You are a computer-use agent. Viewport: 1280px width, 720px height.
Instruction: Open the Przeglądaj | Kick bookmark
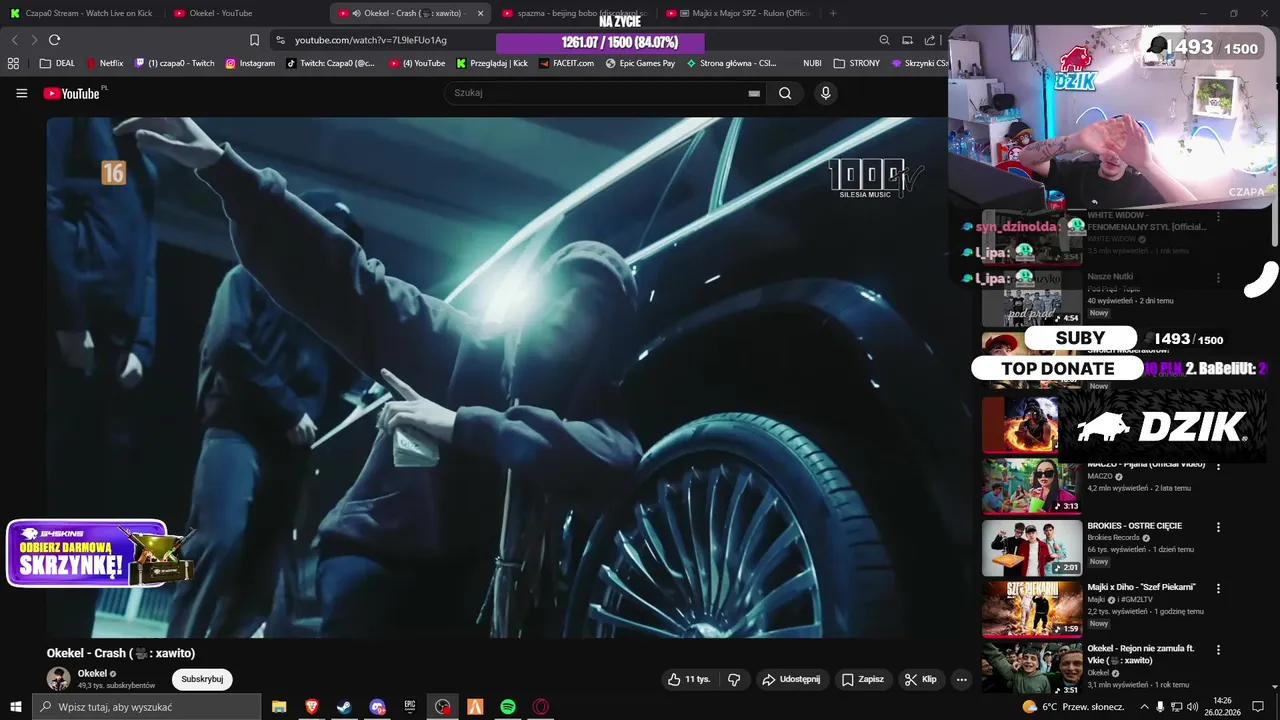coord(492,63)
